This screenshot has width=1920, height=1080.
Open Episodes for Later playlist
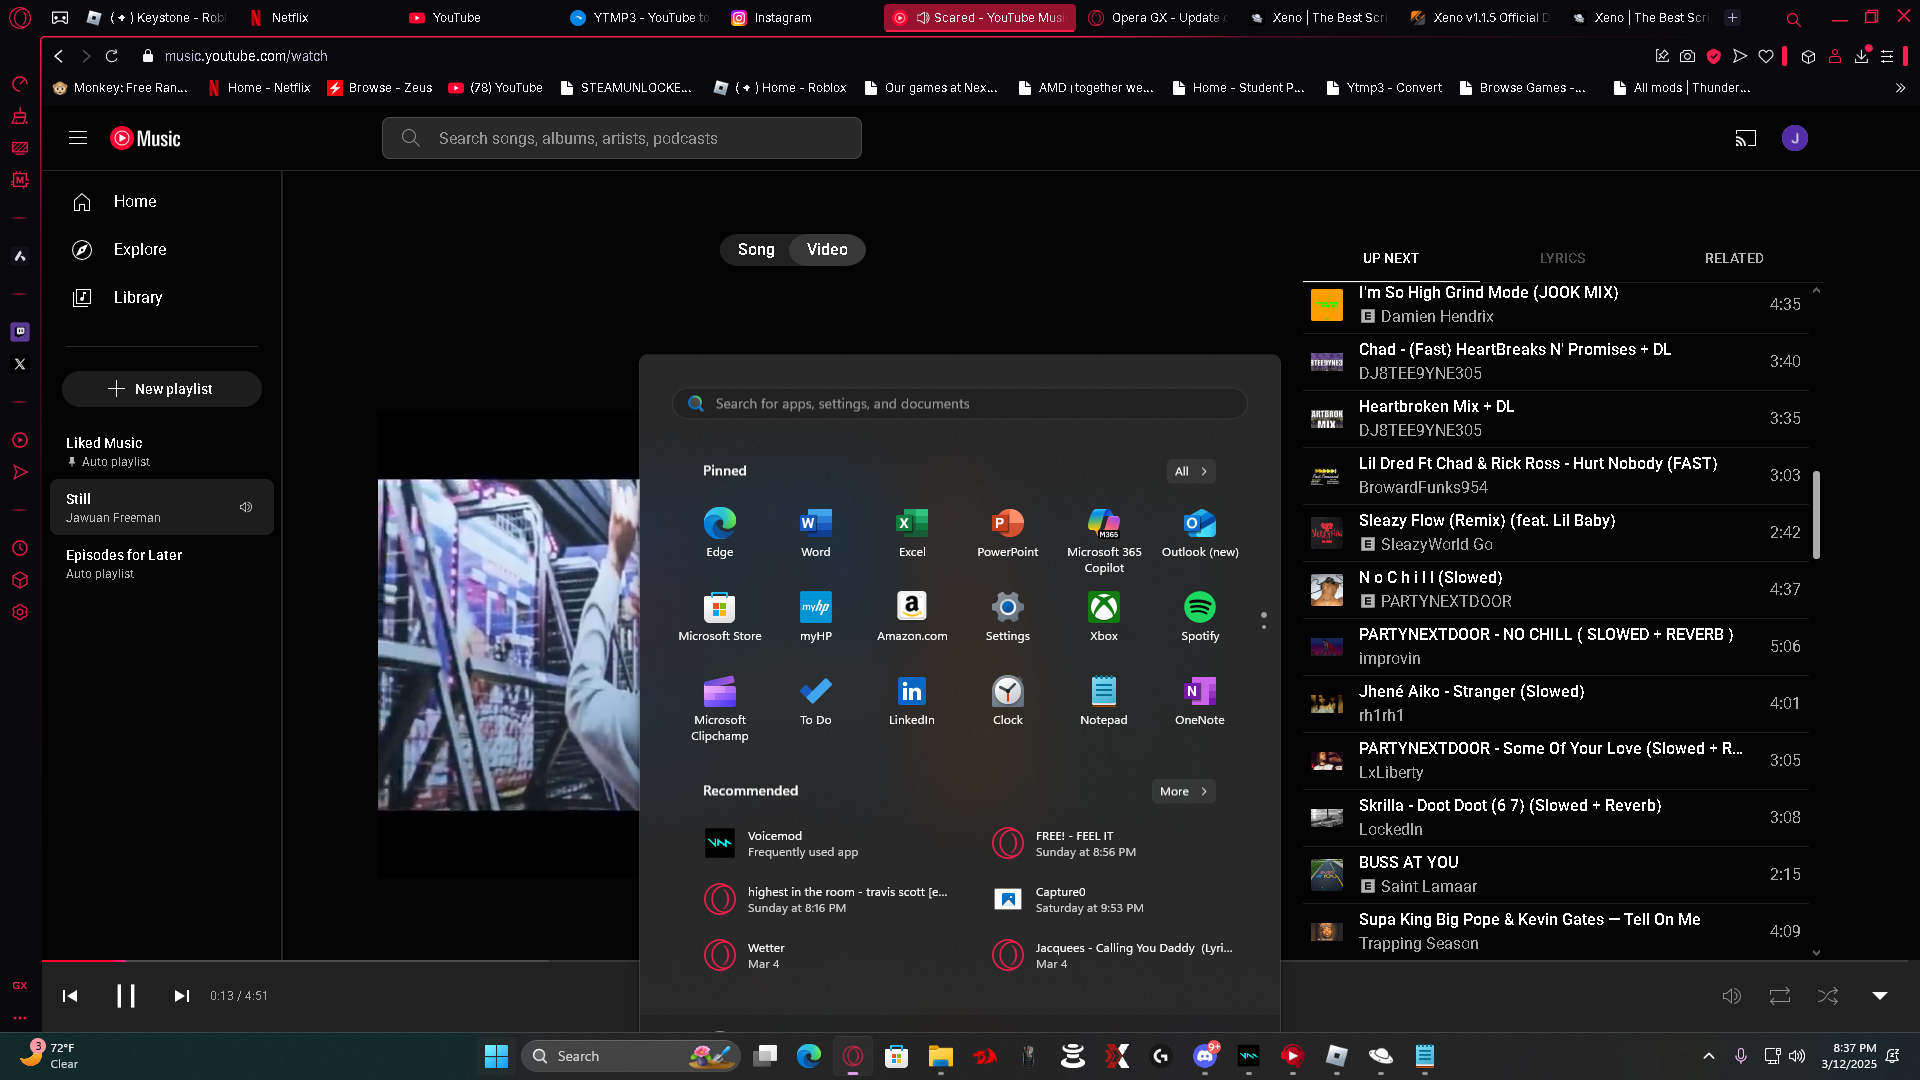(161, 563)
